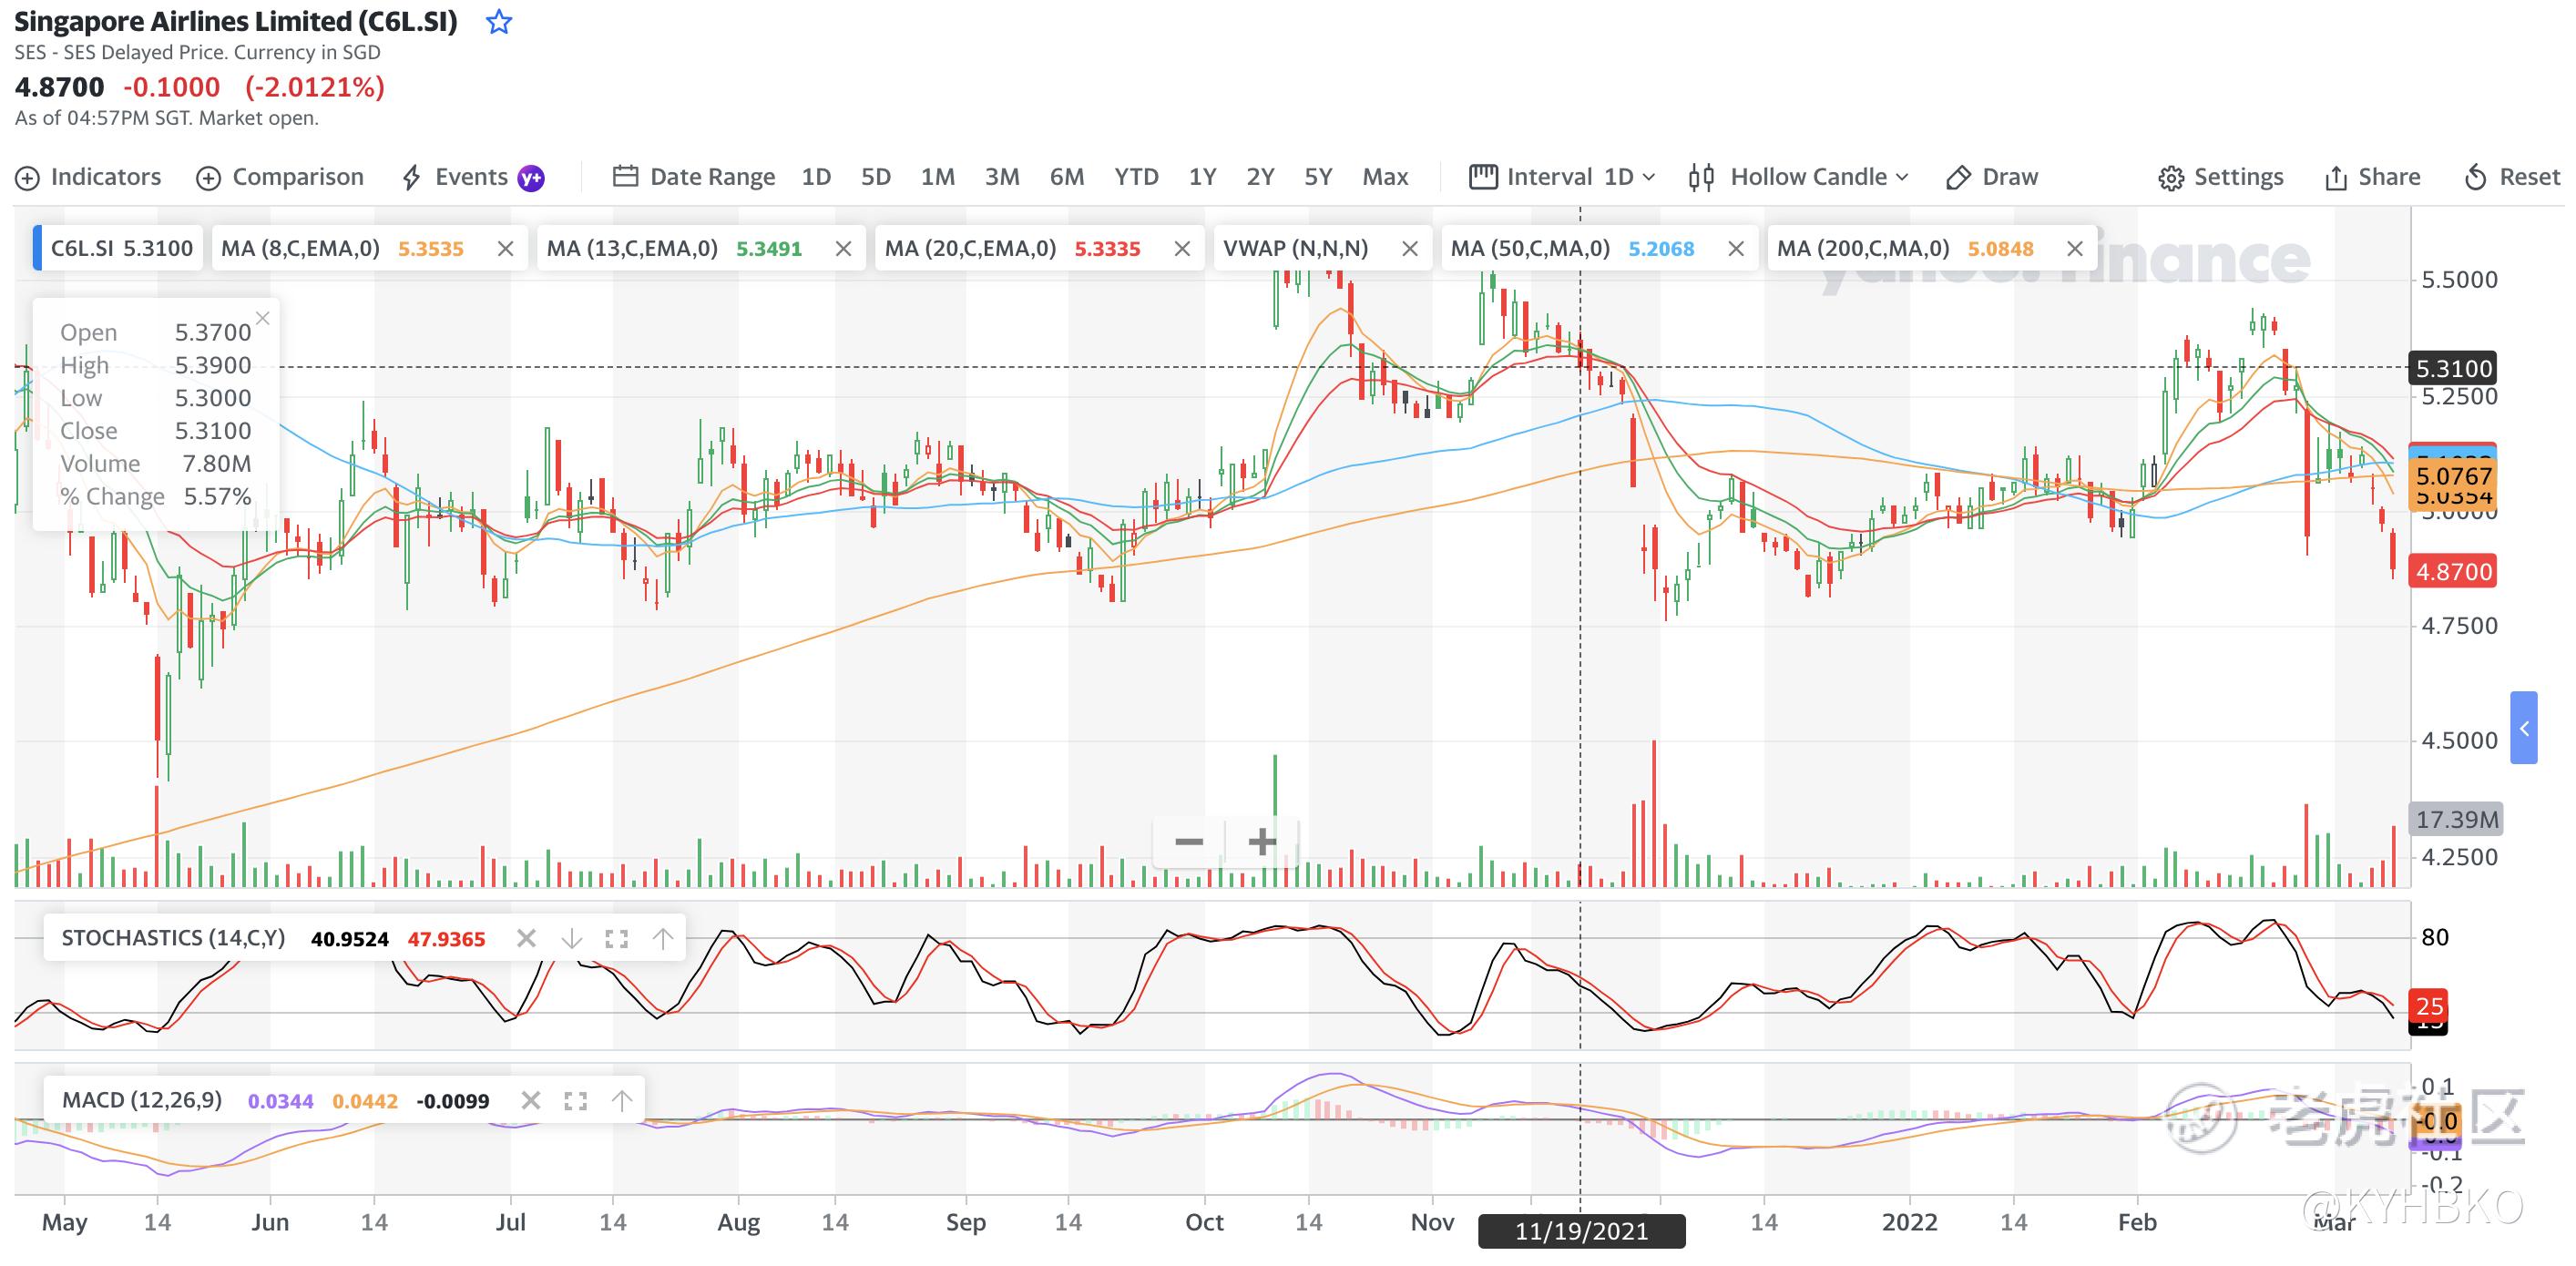Remove MA (200,C,MA,0) indicator
2576x1266 pixels.
(x=2075, y=249)
